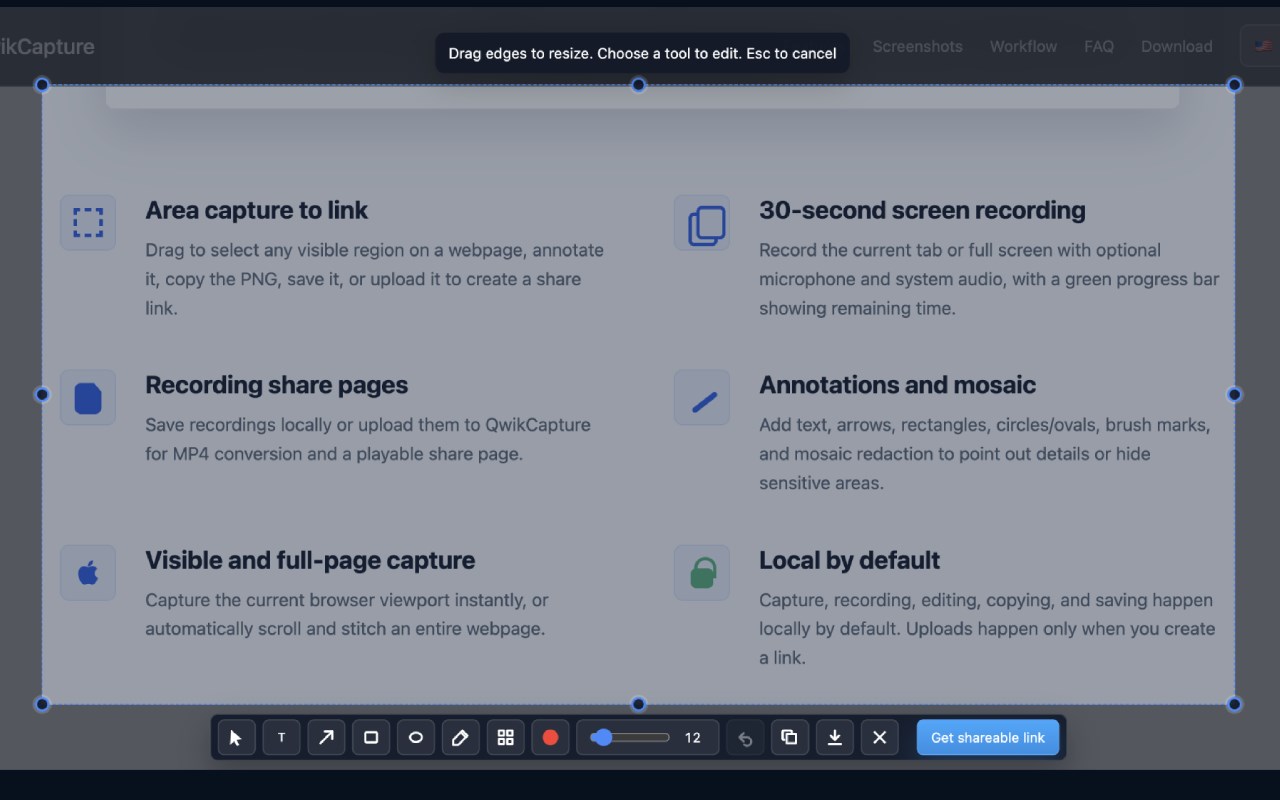Viewport: 1280px width, 800px height.
Task: Click the 'Visible and full-page capture' heading
Action: tap(310, 560)
